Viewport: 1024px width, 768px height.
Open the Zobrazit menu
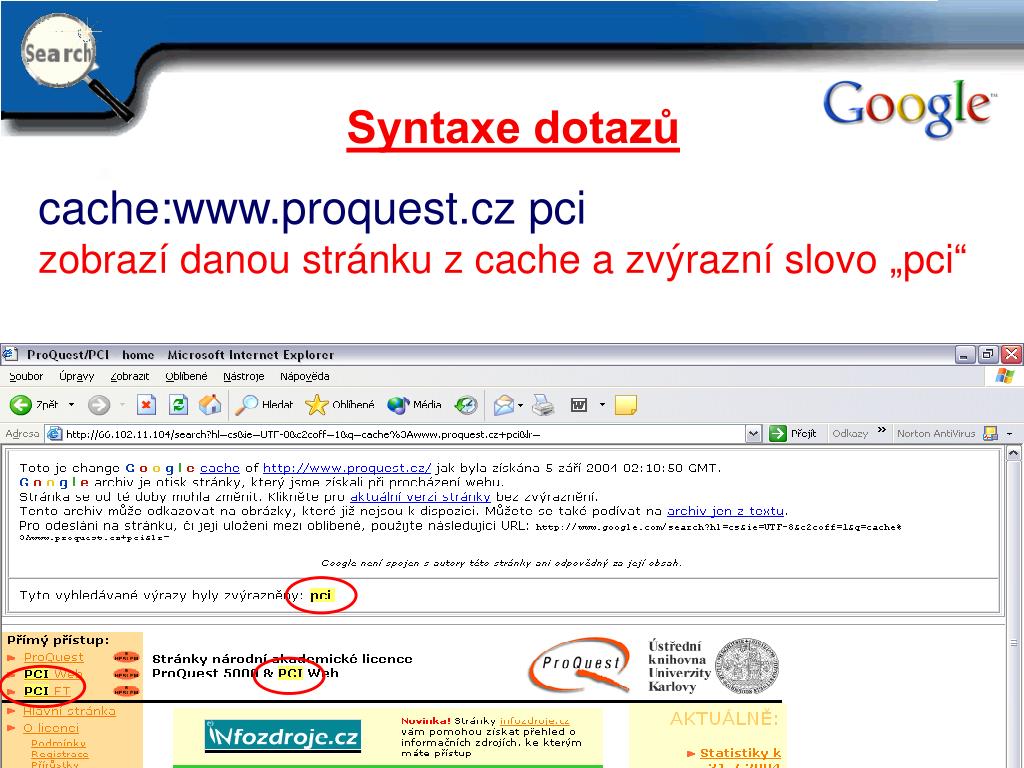click(x=129, y=376)
